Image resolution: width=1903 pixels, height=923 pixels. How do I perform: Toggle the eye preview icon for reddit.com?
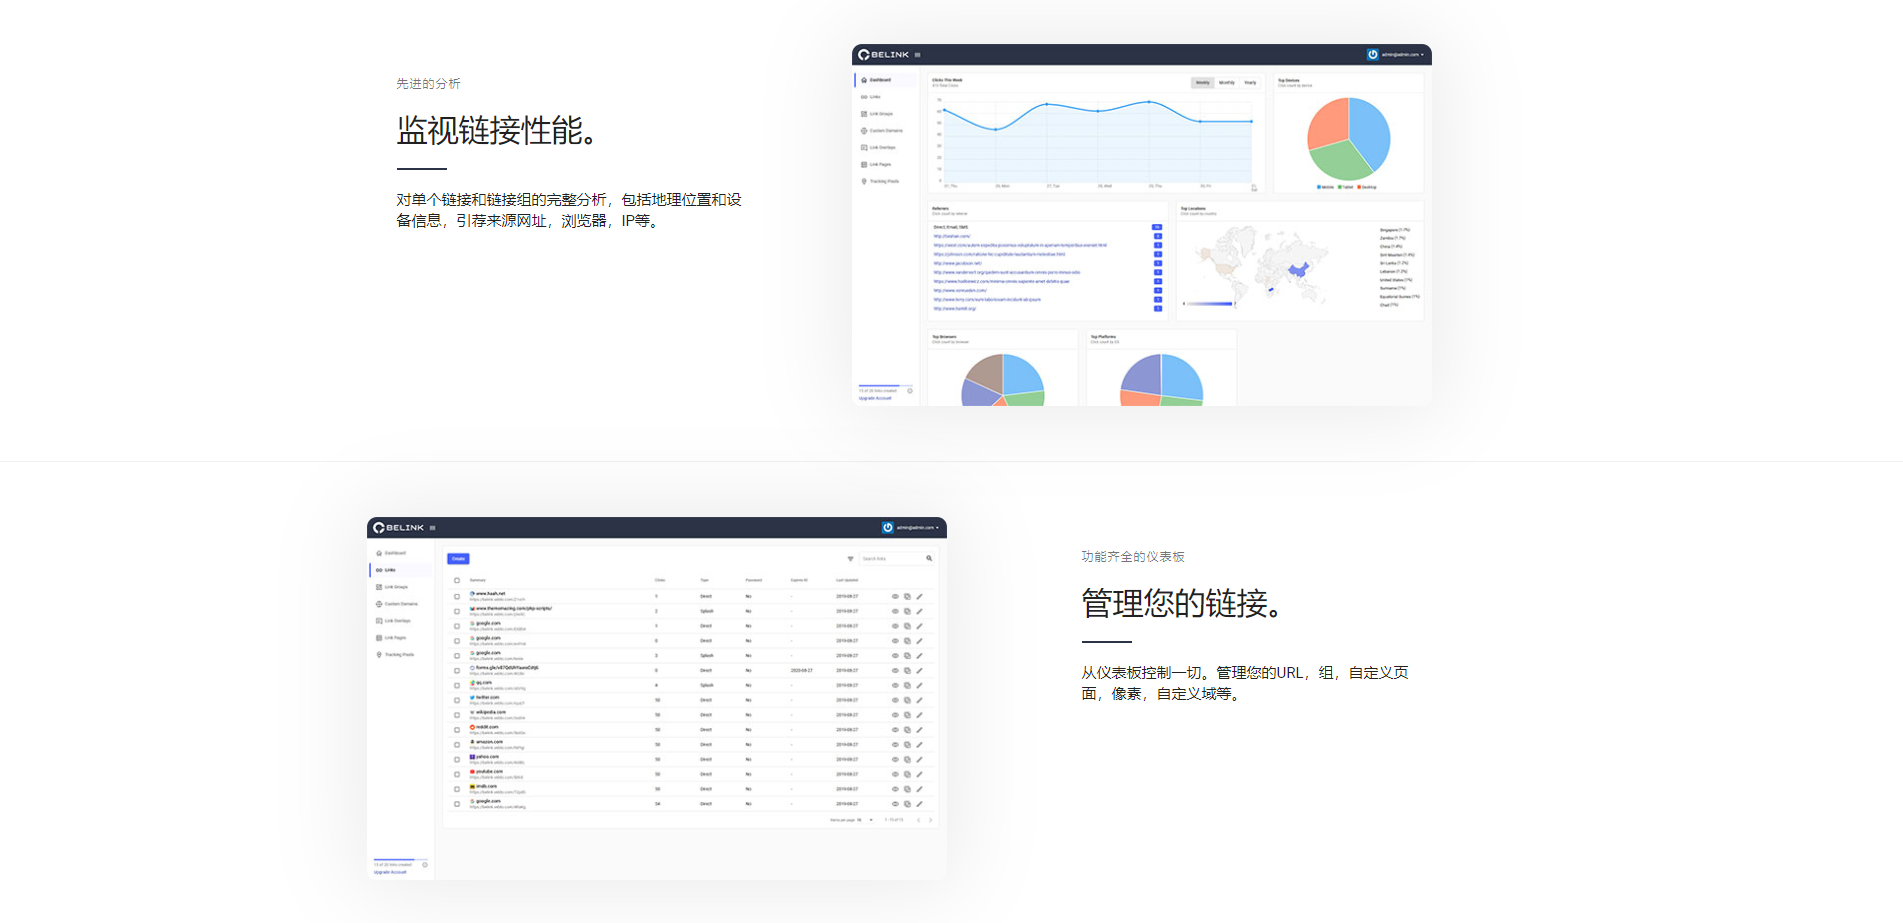point(895,729)
